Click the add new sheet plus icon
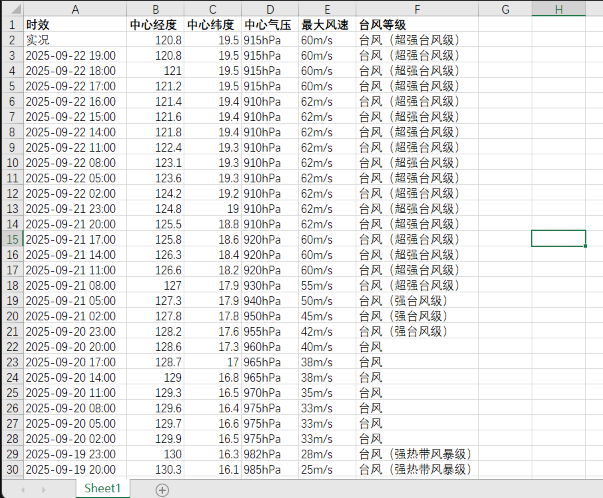This screenshot has height=498, width=603. [162, 490]
